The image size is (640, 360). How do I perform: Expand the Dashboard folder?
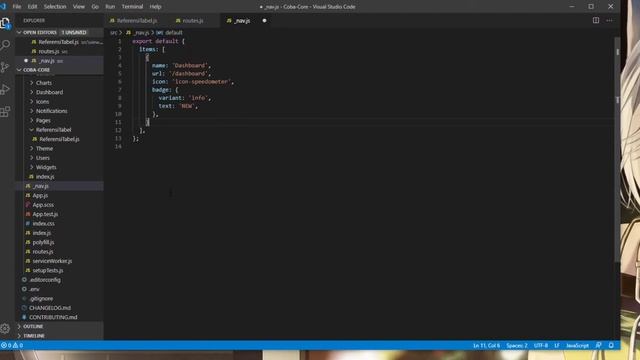pyautogui.click(x=60, y=92)
